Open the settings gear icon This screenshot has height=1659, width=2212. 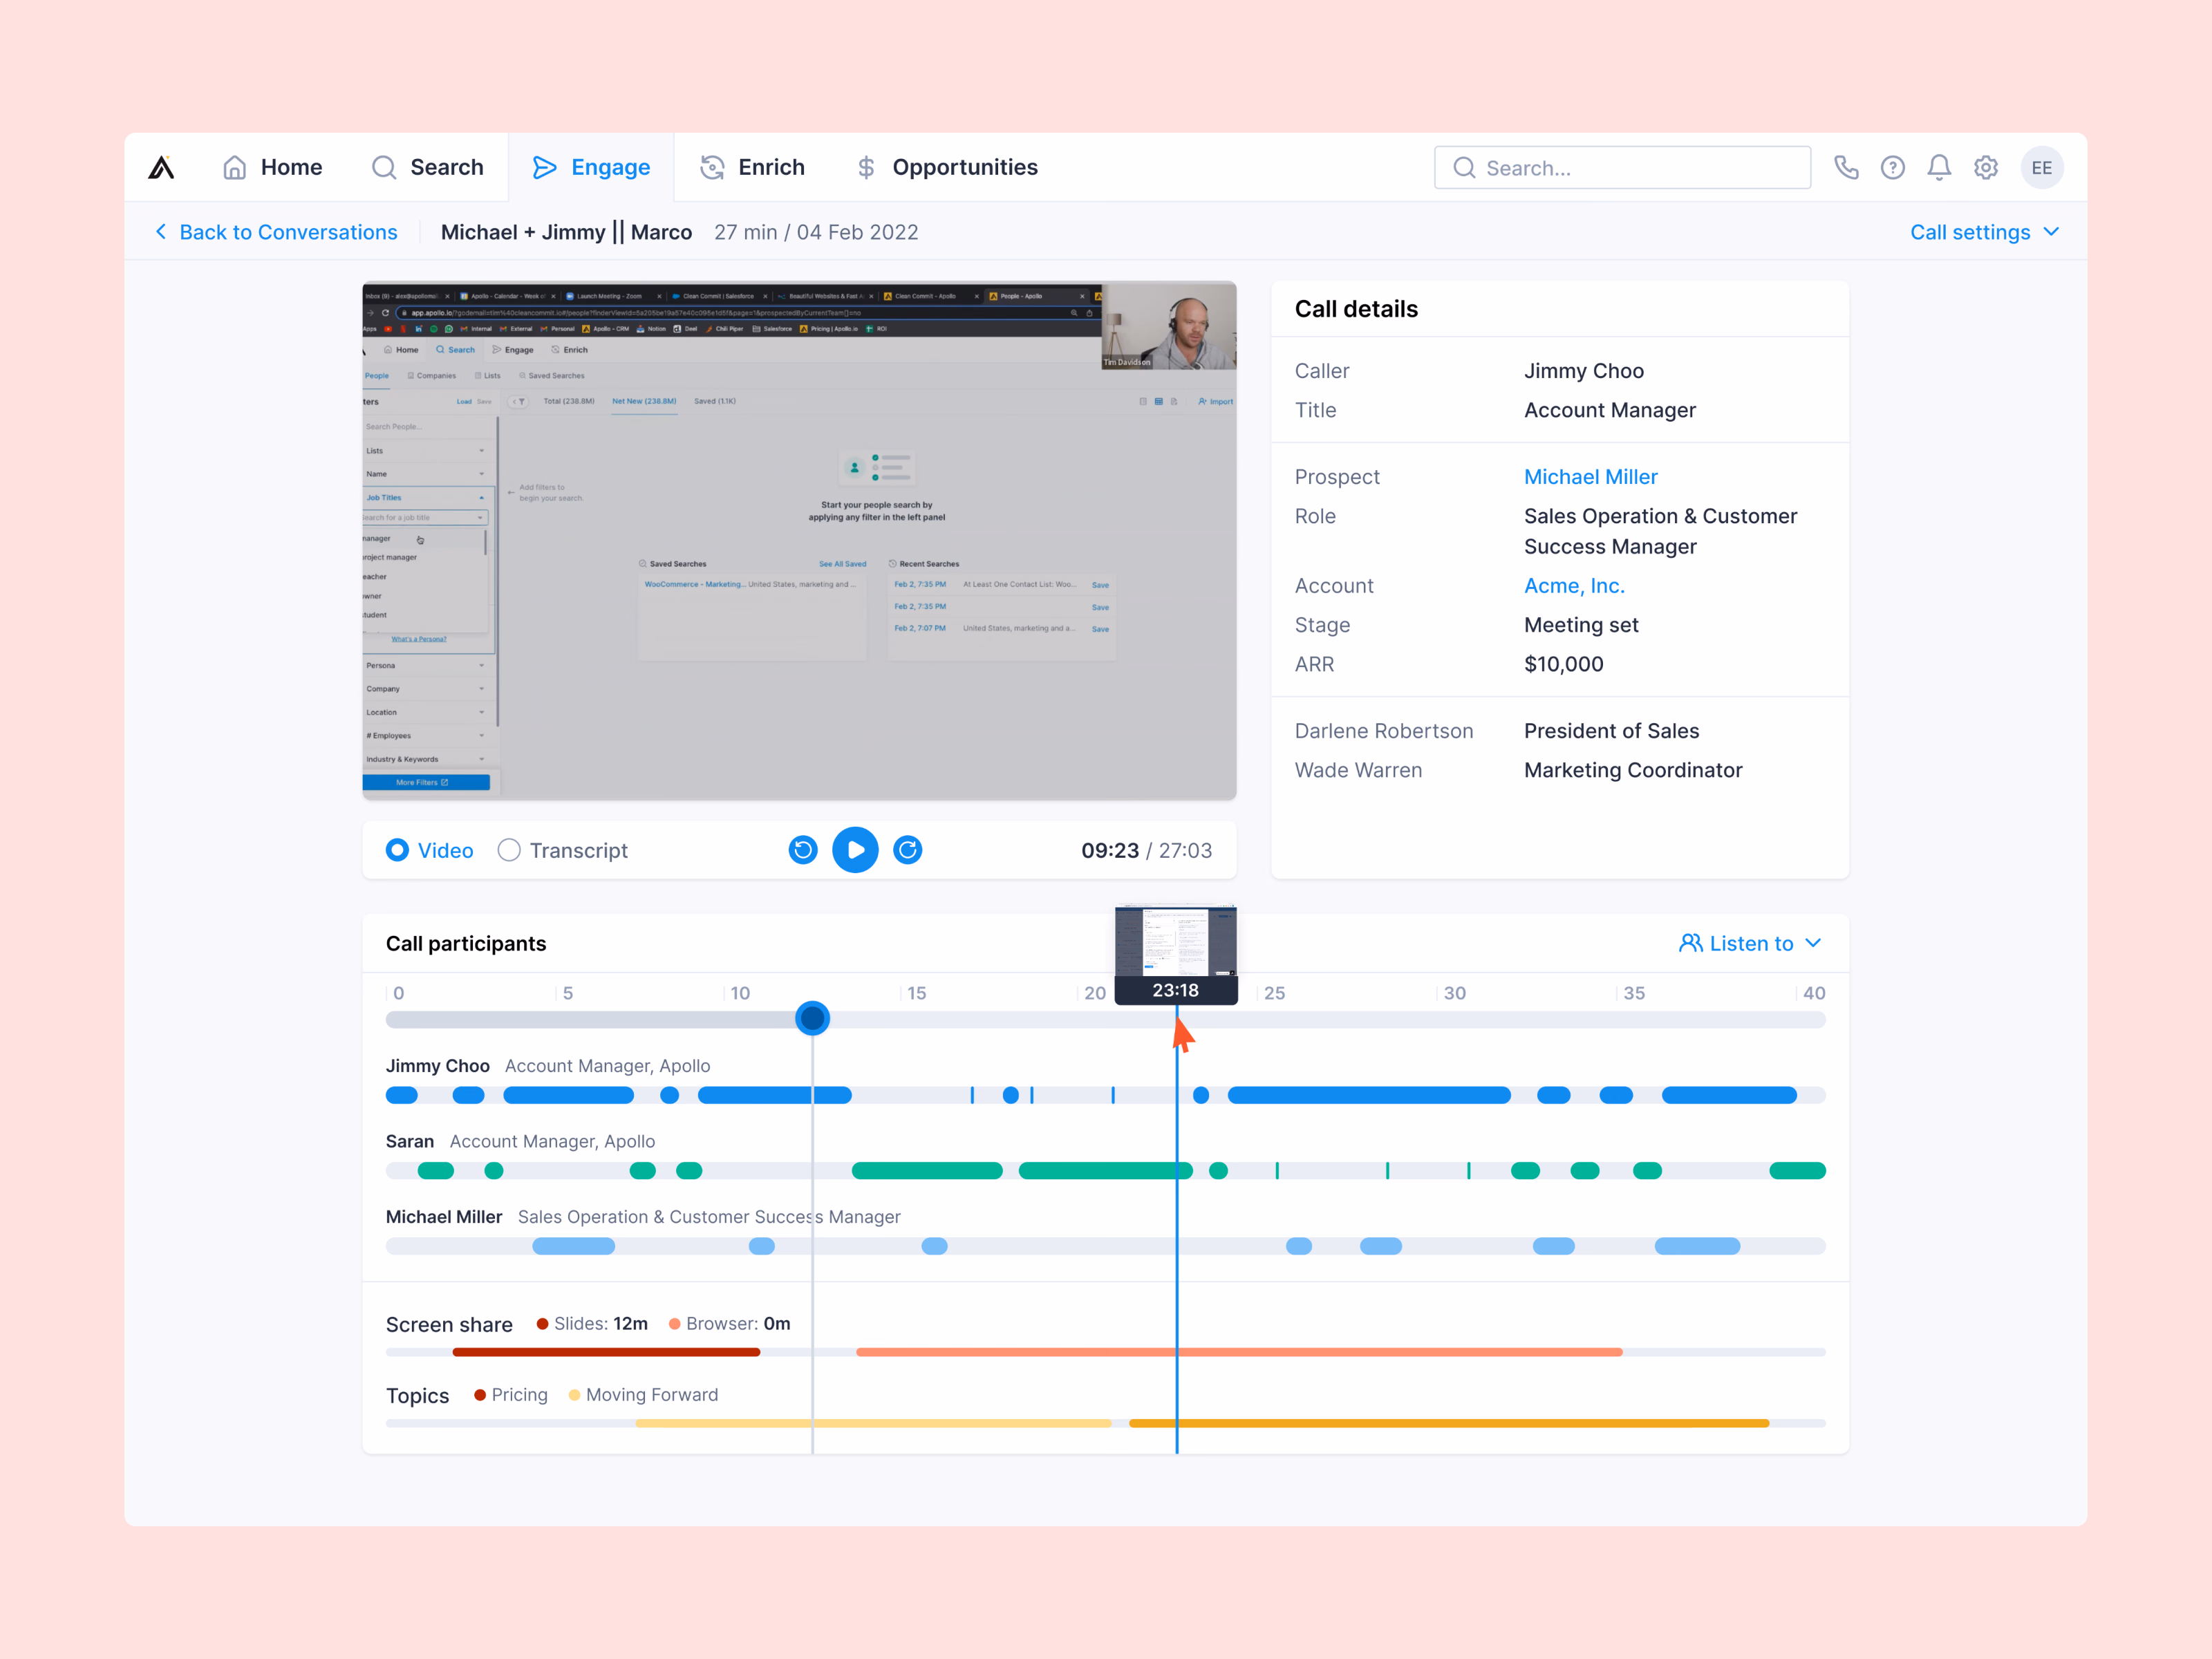(x=1986, y=168)
